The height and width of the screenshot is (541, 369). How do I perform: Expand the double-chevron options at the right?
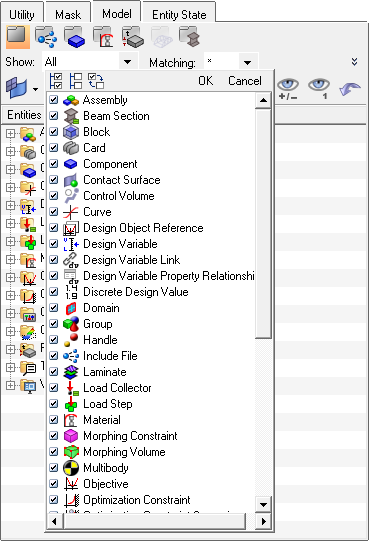(x=354, y=62)
